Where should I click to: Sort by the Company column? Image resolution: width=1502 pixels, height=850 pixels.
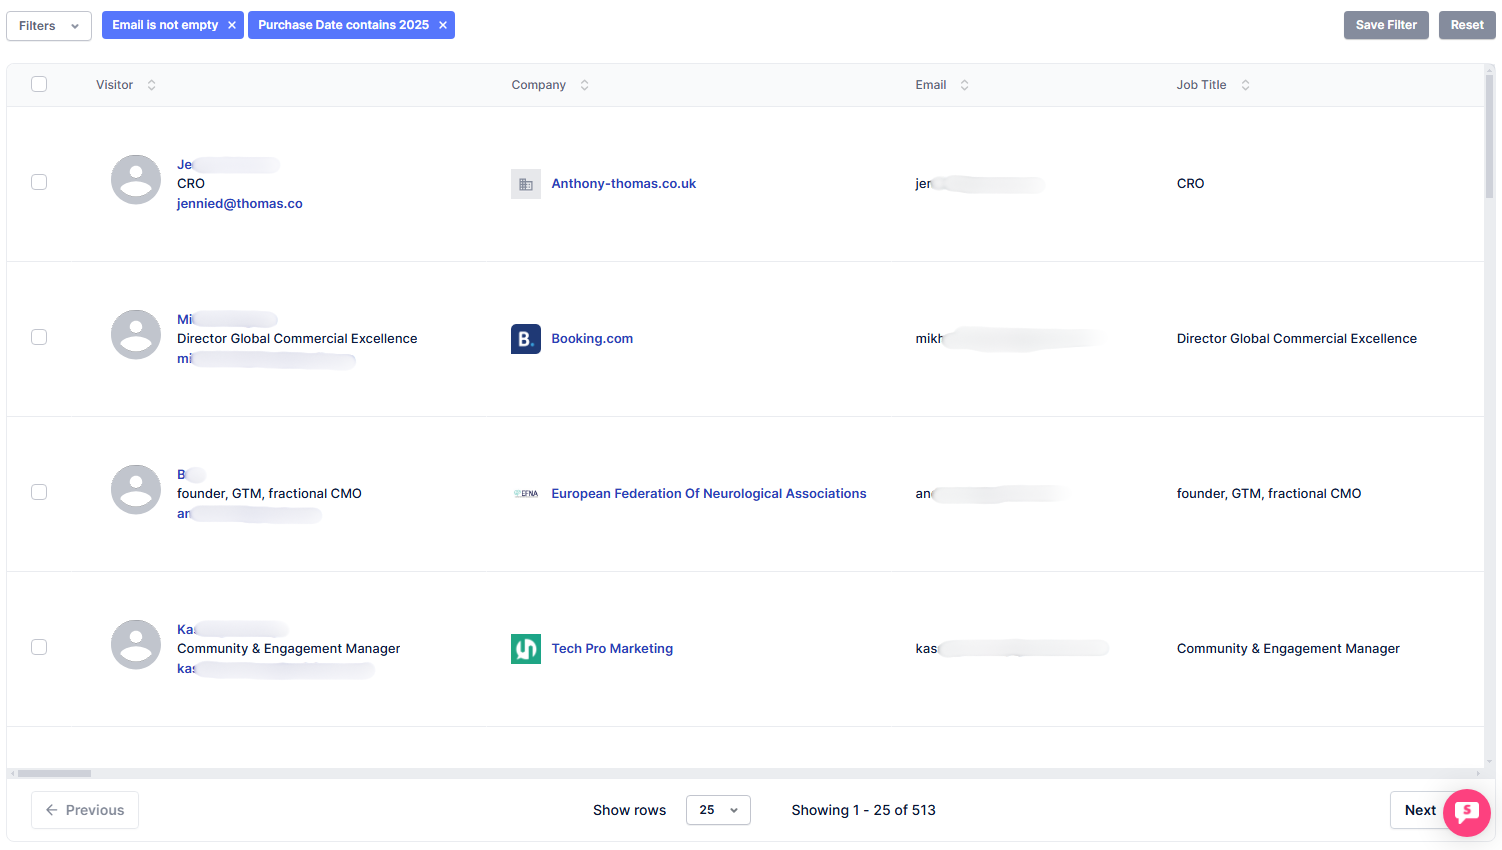pos(585,85)
